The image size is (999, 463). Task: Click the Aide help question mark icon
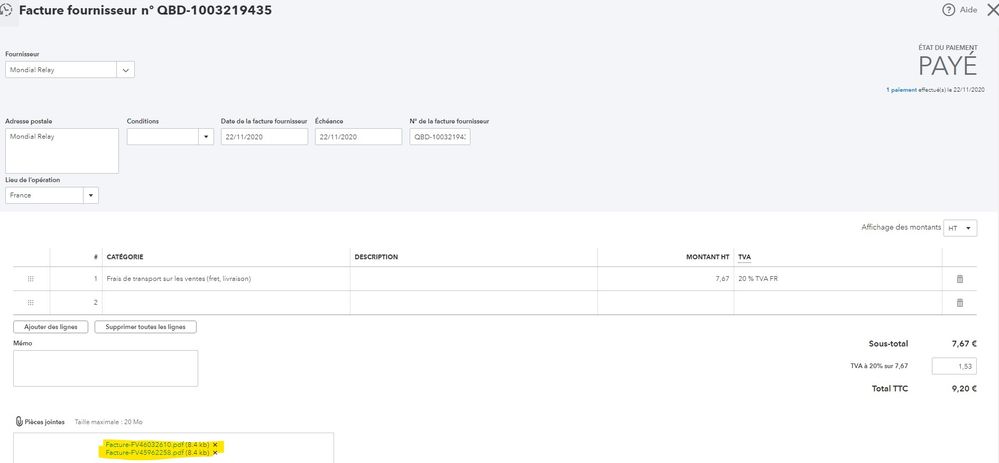(949, 10)
